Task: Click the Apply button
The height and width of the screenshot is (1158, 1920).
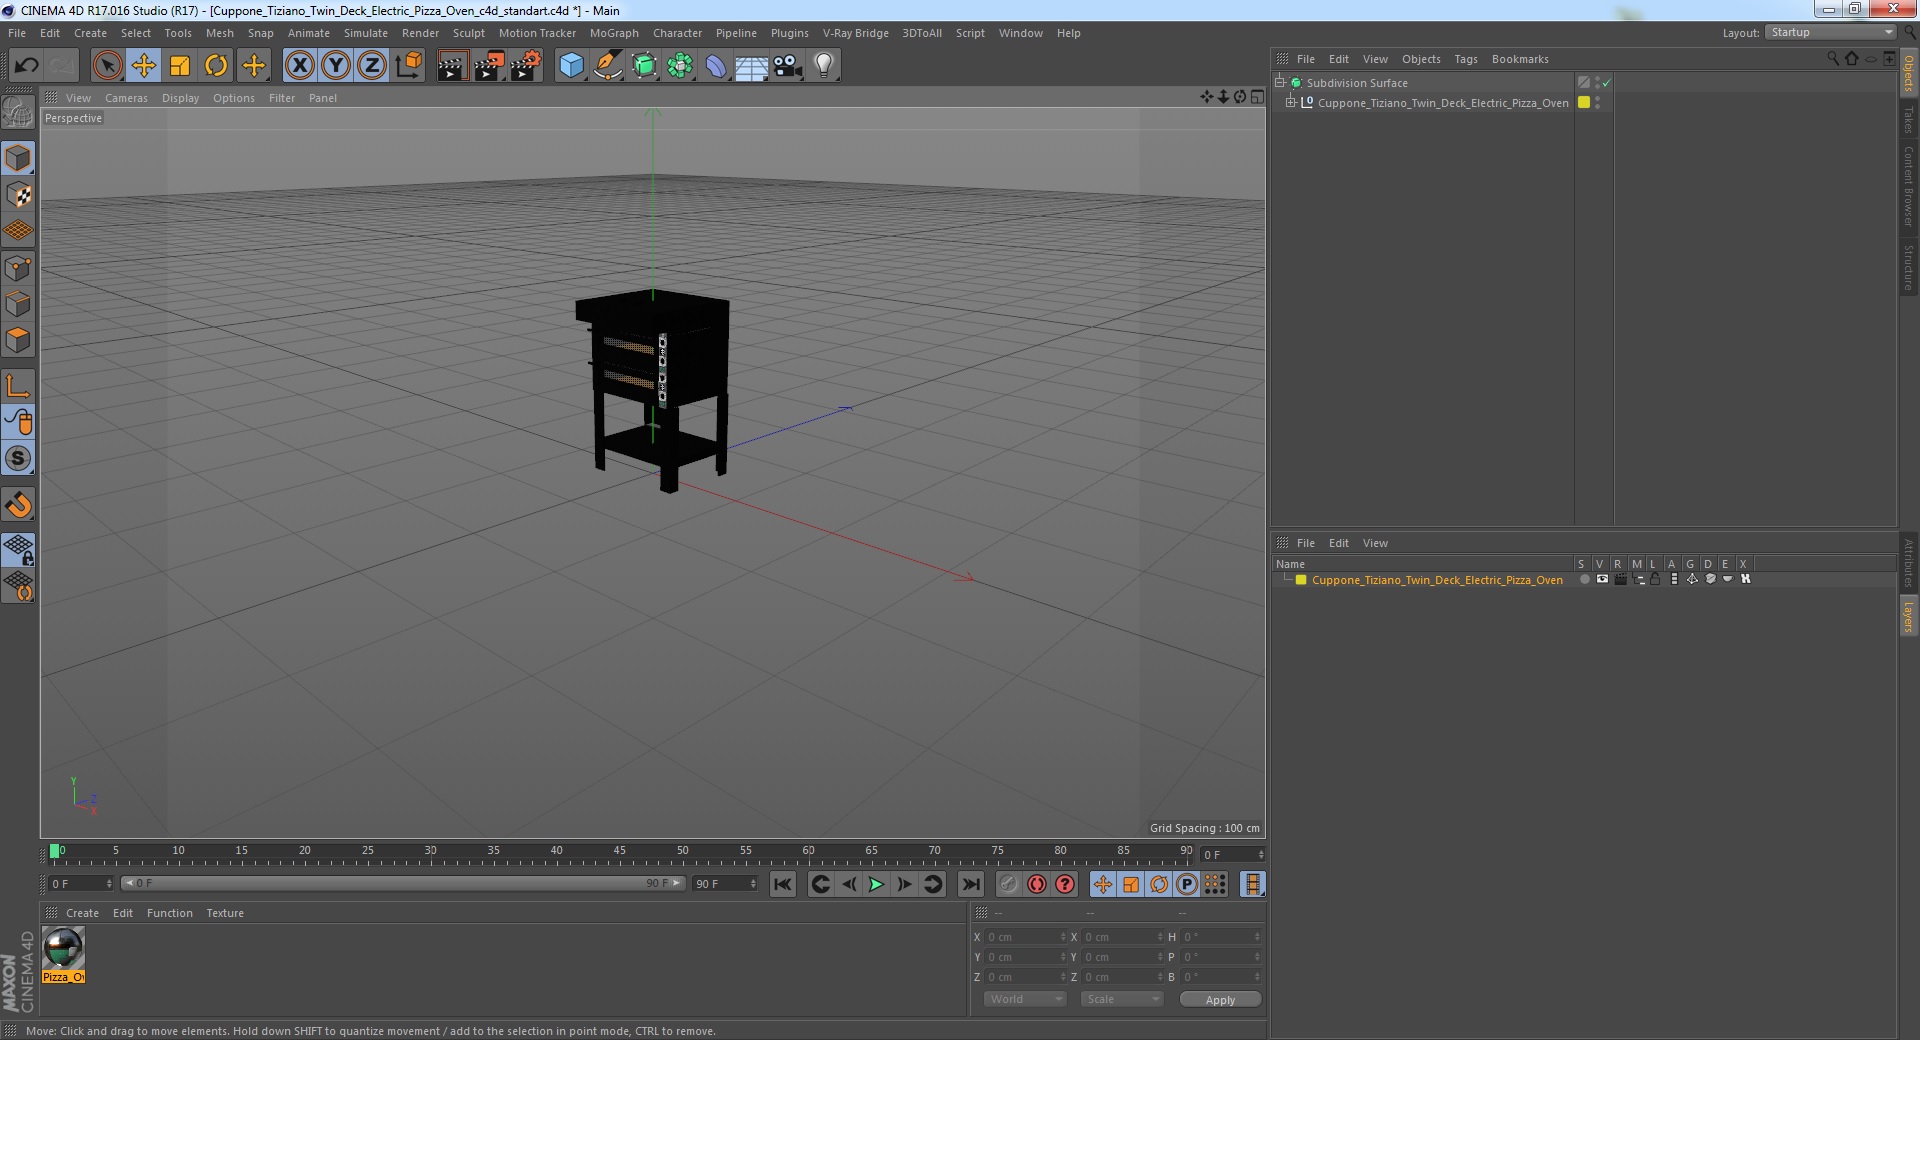Action: pyautogui.click(x=1220, y=1000)
